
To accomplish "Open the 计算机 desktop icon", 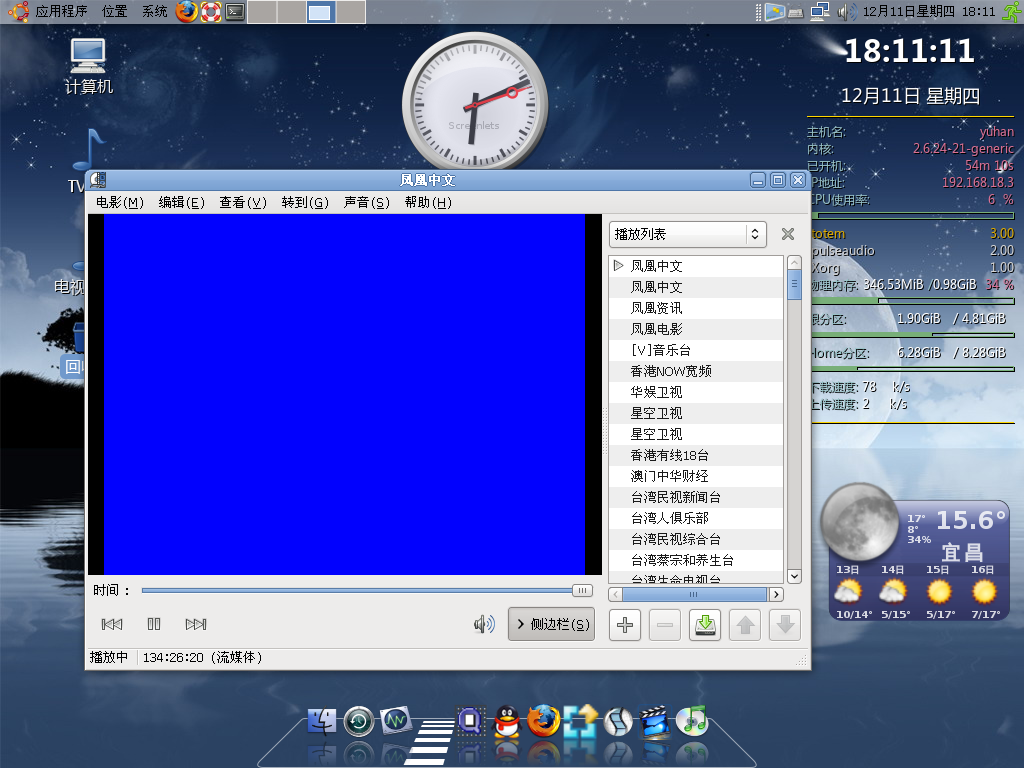I will (x=88, y=67).
